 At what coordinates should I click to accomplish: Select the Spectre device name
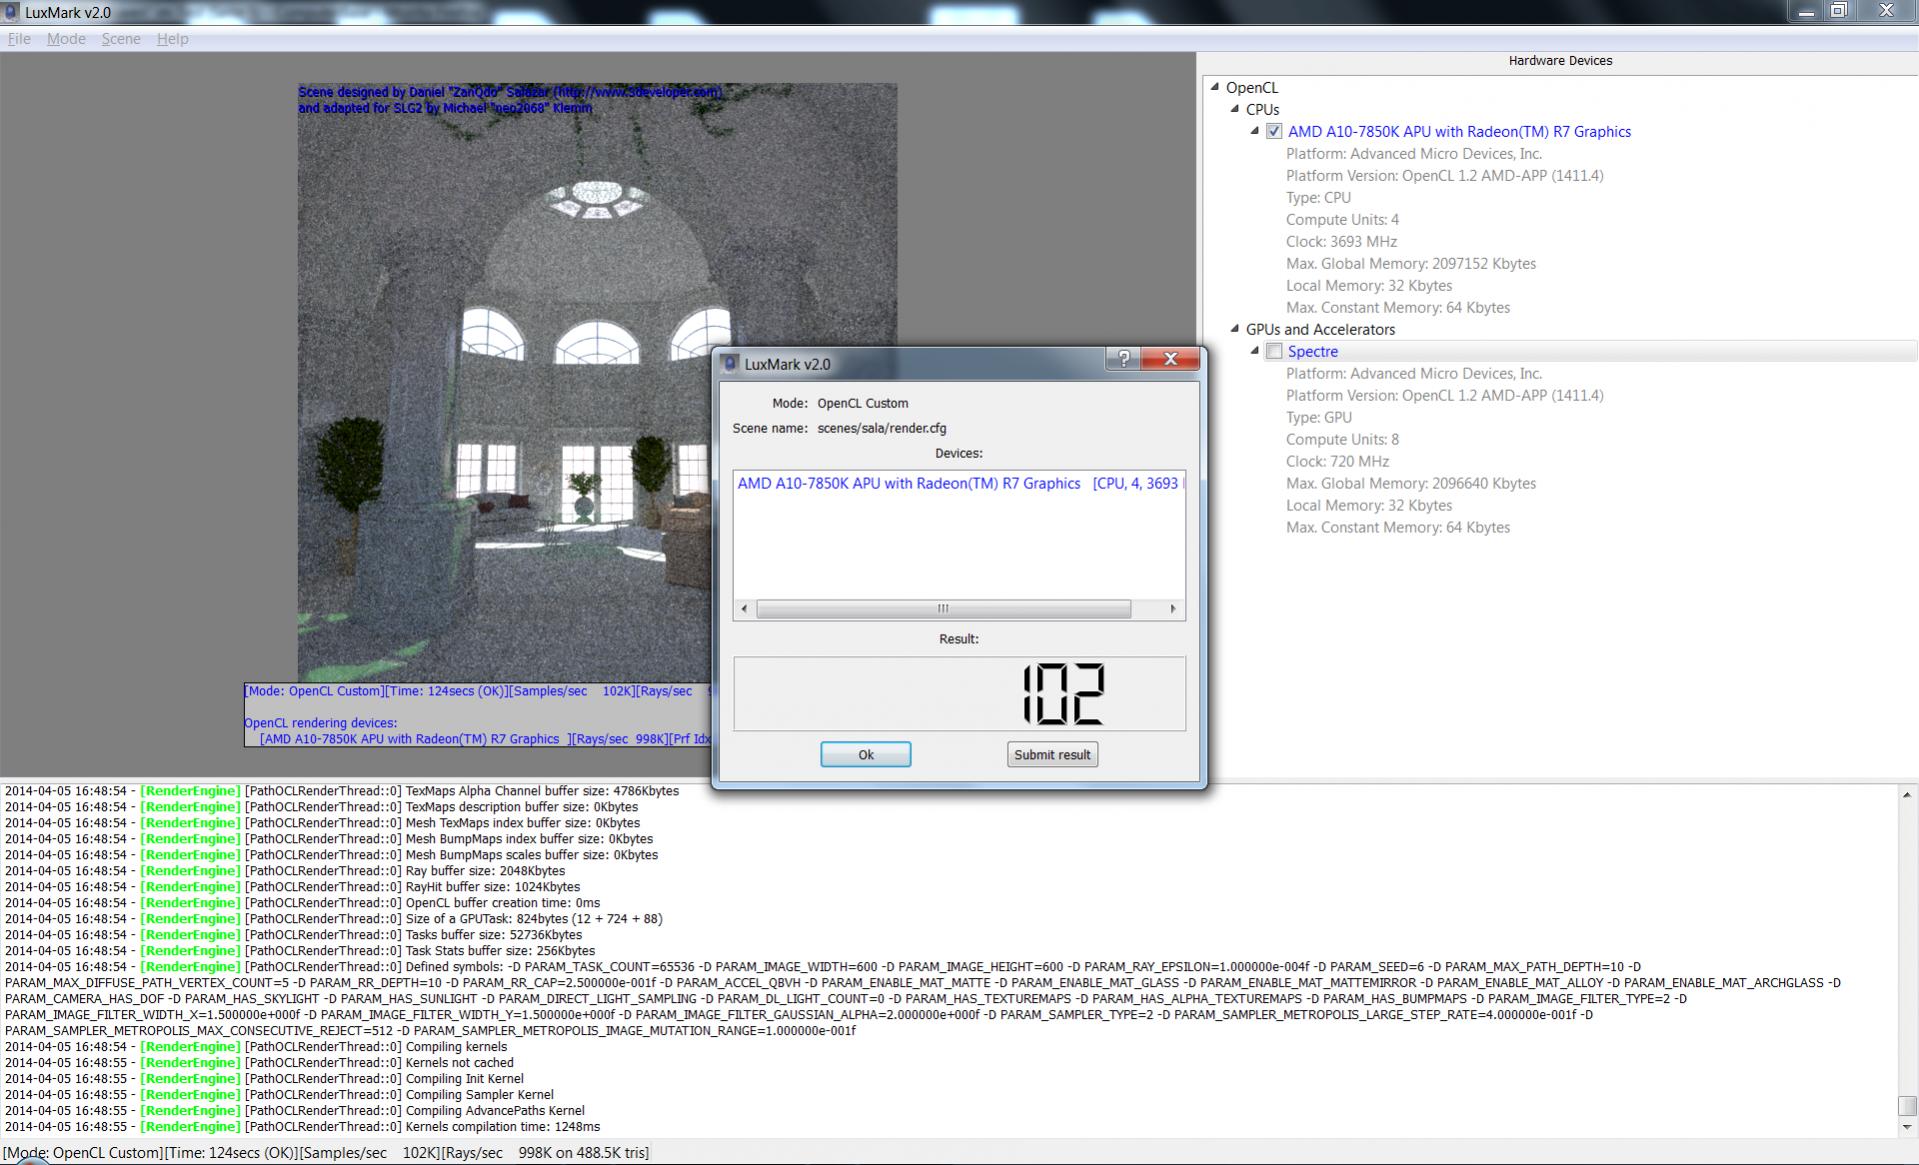click(1312, 351)
